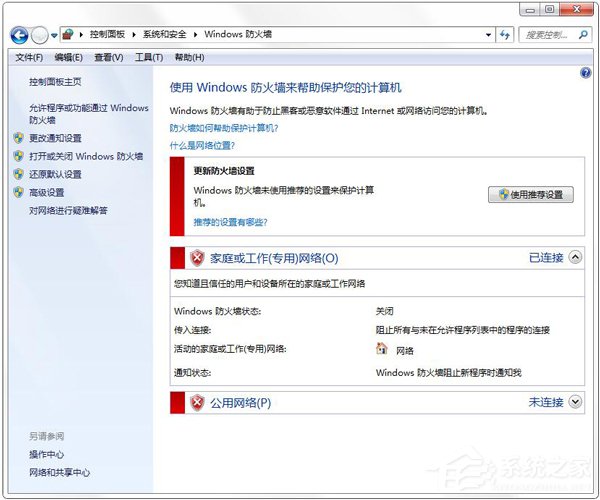Open the 帮助(H) menu
The width and height of the screenshot is (600, 500).
(x=189, y=58)
